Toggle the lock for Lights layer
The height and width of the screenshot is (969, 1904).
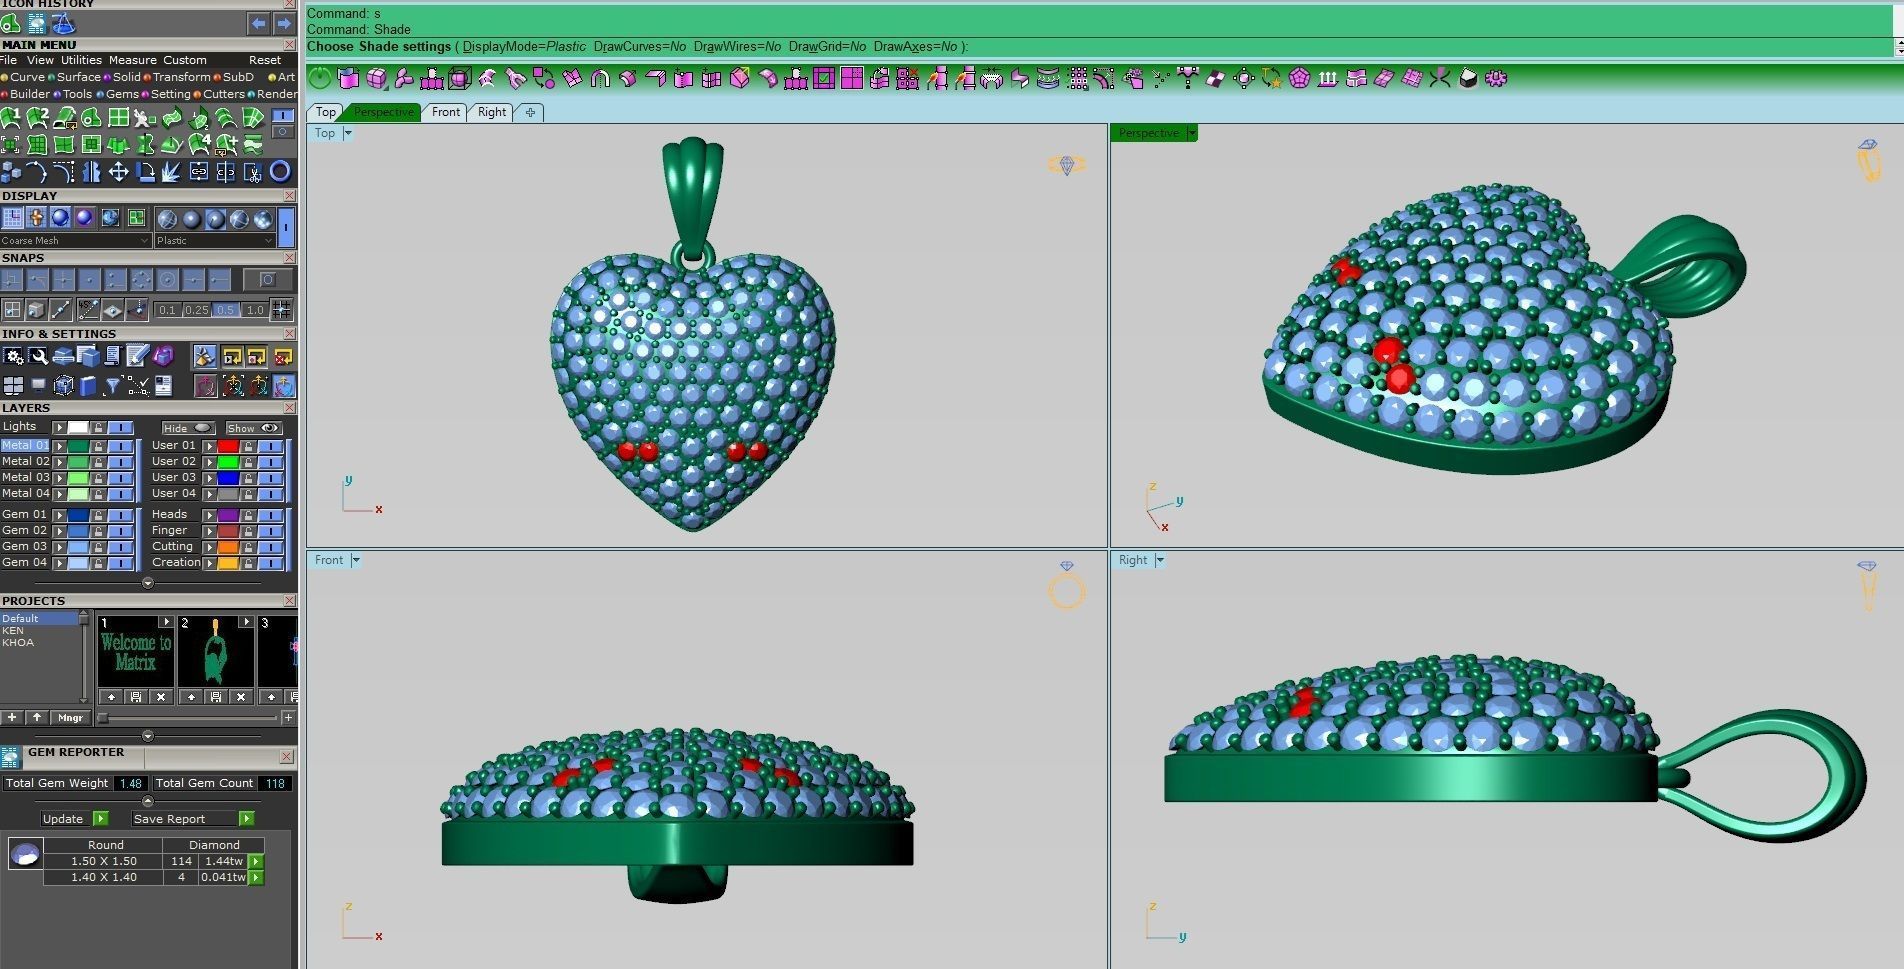pos(98,427)
